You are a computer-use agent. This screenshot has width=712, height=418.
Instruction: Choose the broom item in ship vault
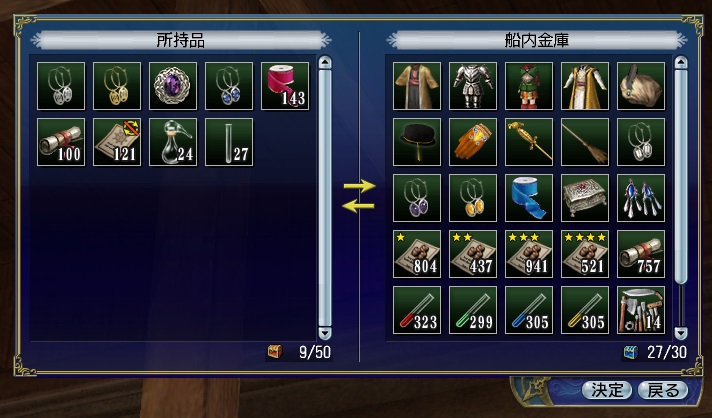pyautogui.click(x=585, y=142)
